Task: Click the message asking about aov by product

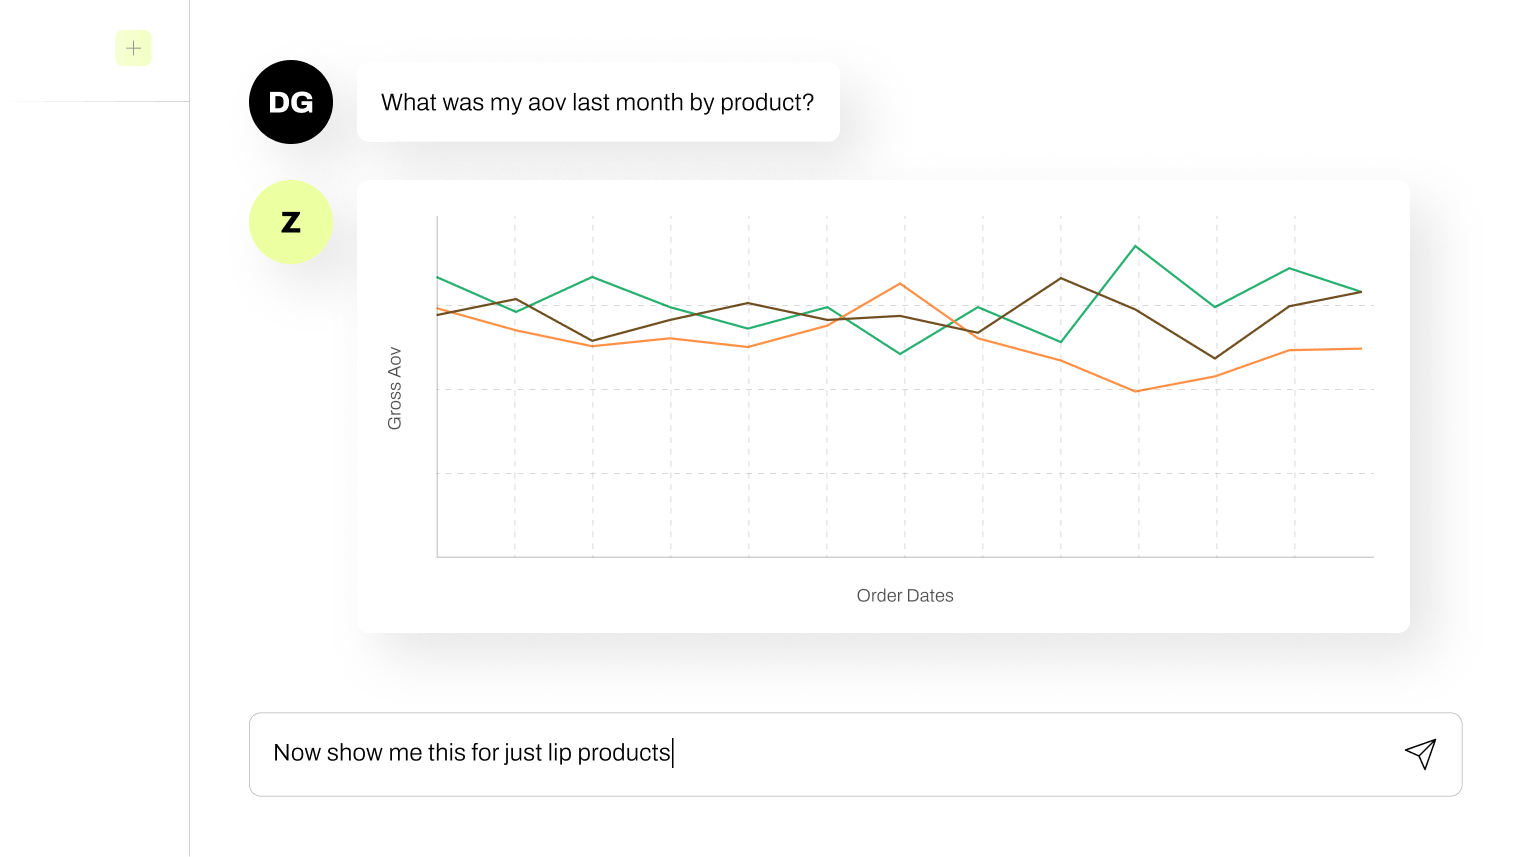Action: 598,101
